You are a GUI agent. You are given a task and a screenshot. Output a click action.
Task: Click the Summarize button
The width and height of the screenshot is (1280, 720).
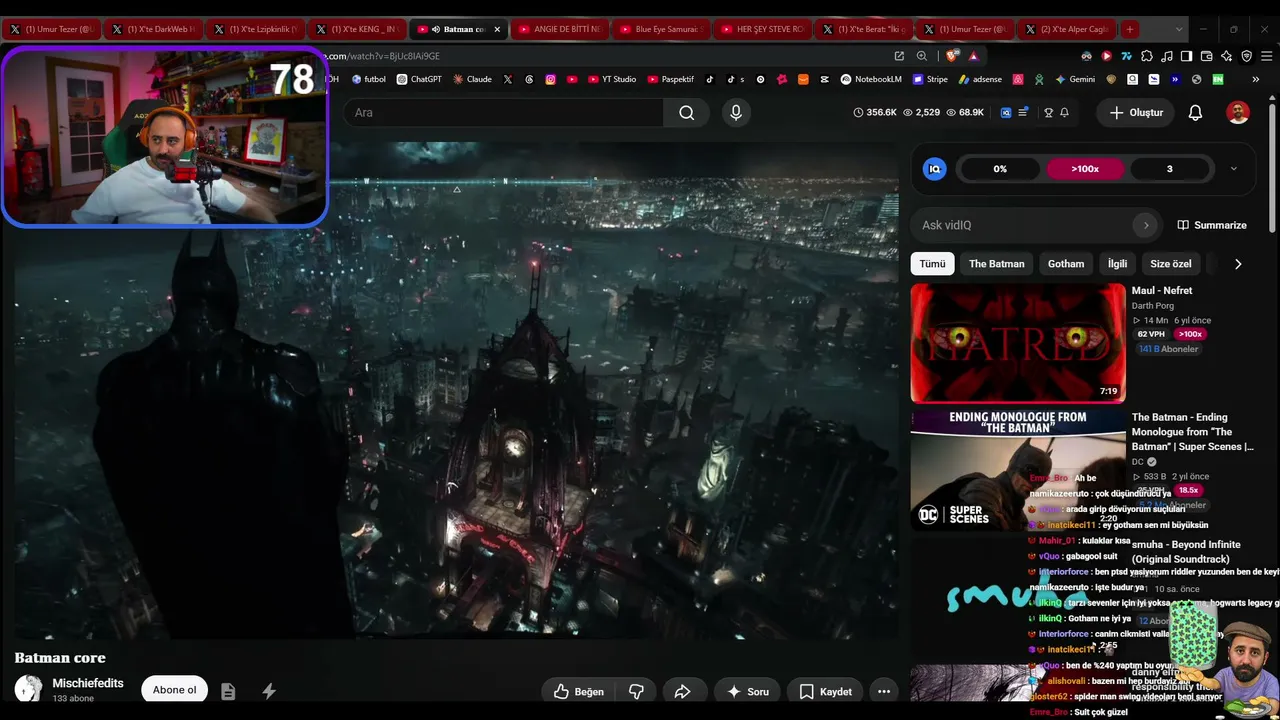pos(1211,225)
